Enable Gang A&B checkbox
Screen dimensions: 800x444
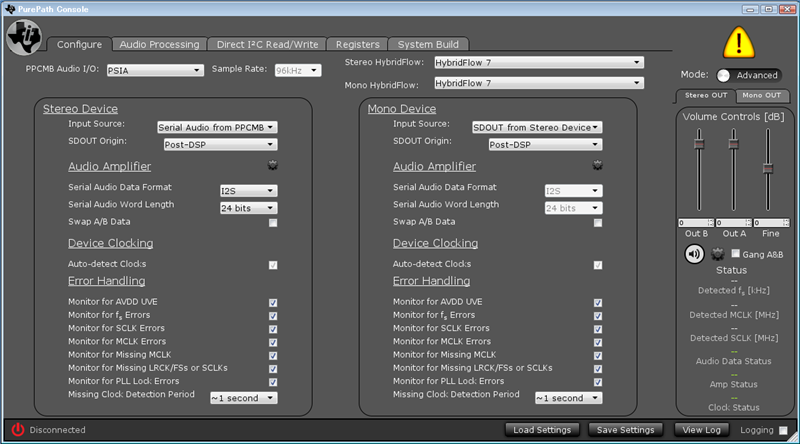[x=736, y=254]
